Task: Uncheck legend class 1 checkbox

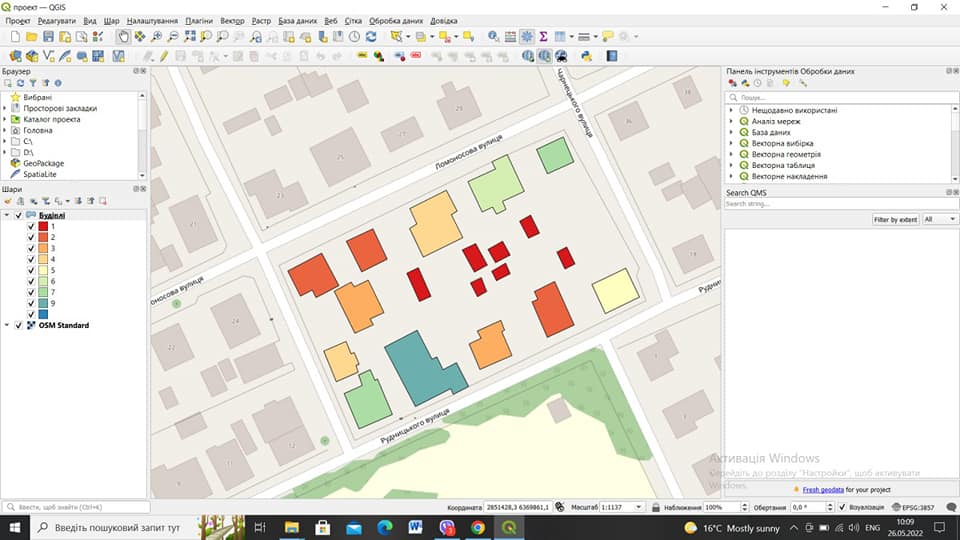Action: 31,226
